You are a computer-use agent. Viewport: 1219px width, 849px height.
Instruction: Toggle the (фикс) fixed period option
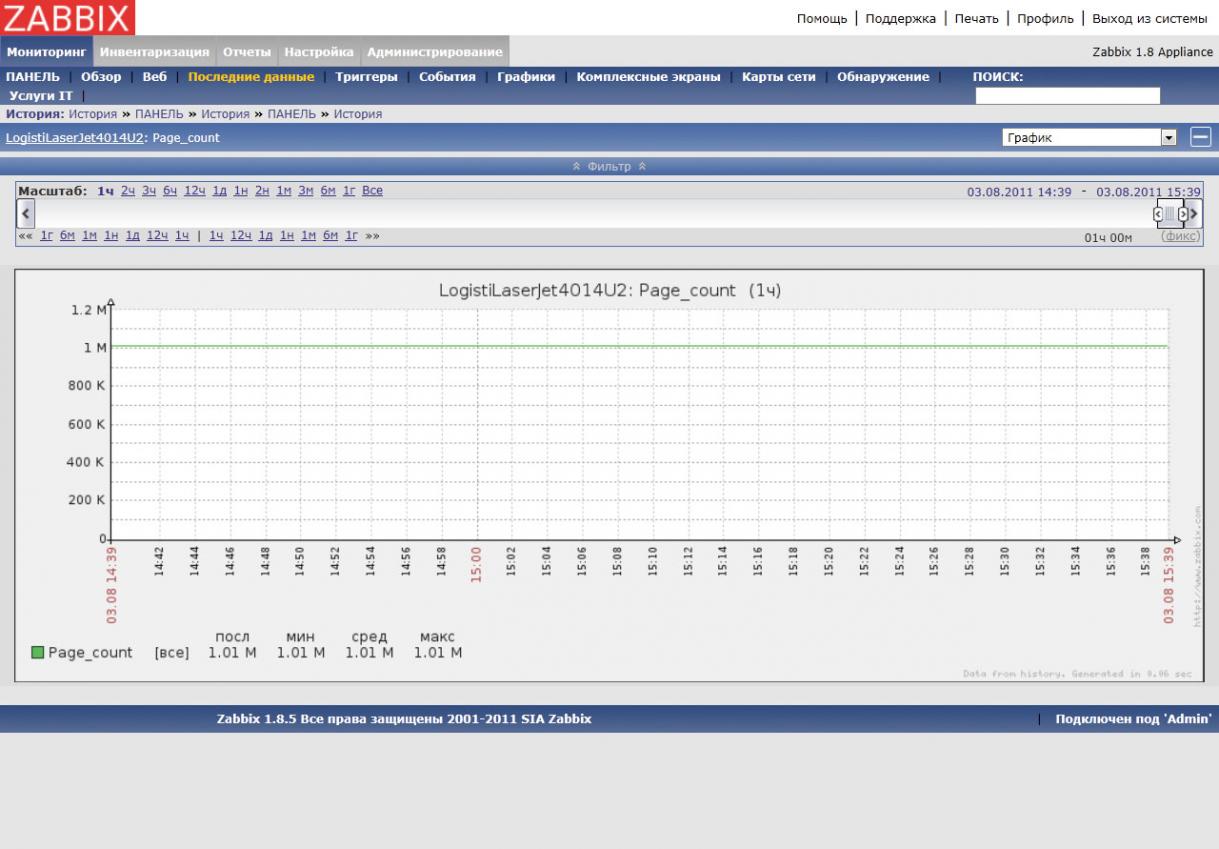point(1180,236)
